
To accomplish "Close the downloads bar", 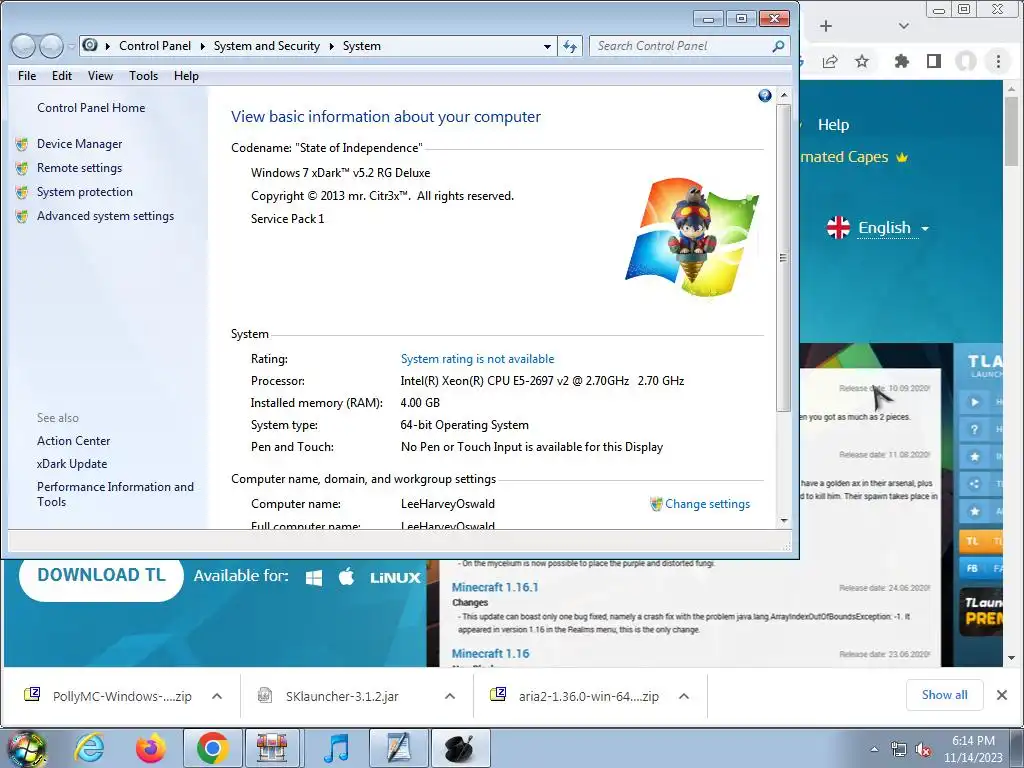I will point(1002,696).
